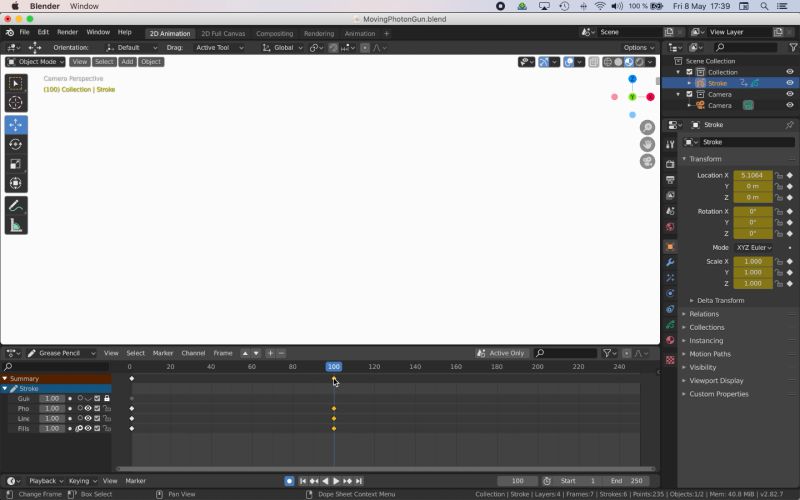Screen dimensions: 800x500
Task: Activate the Transform tool
Action: 16,183
